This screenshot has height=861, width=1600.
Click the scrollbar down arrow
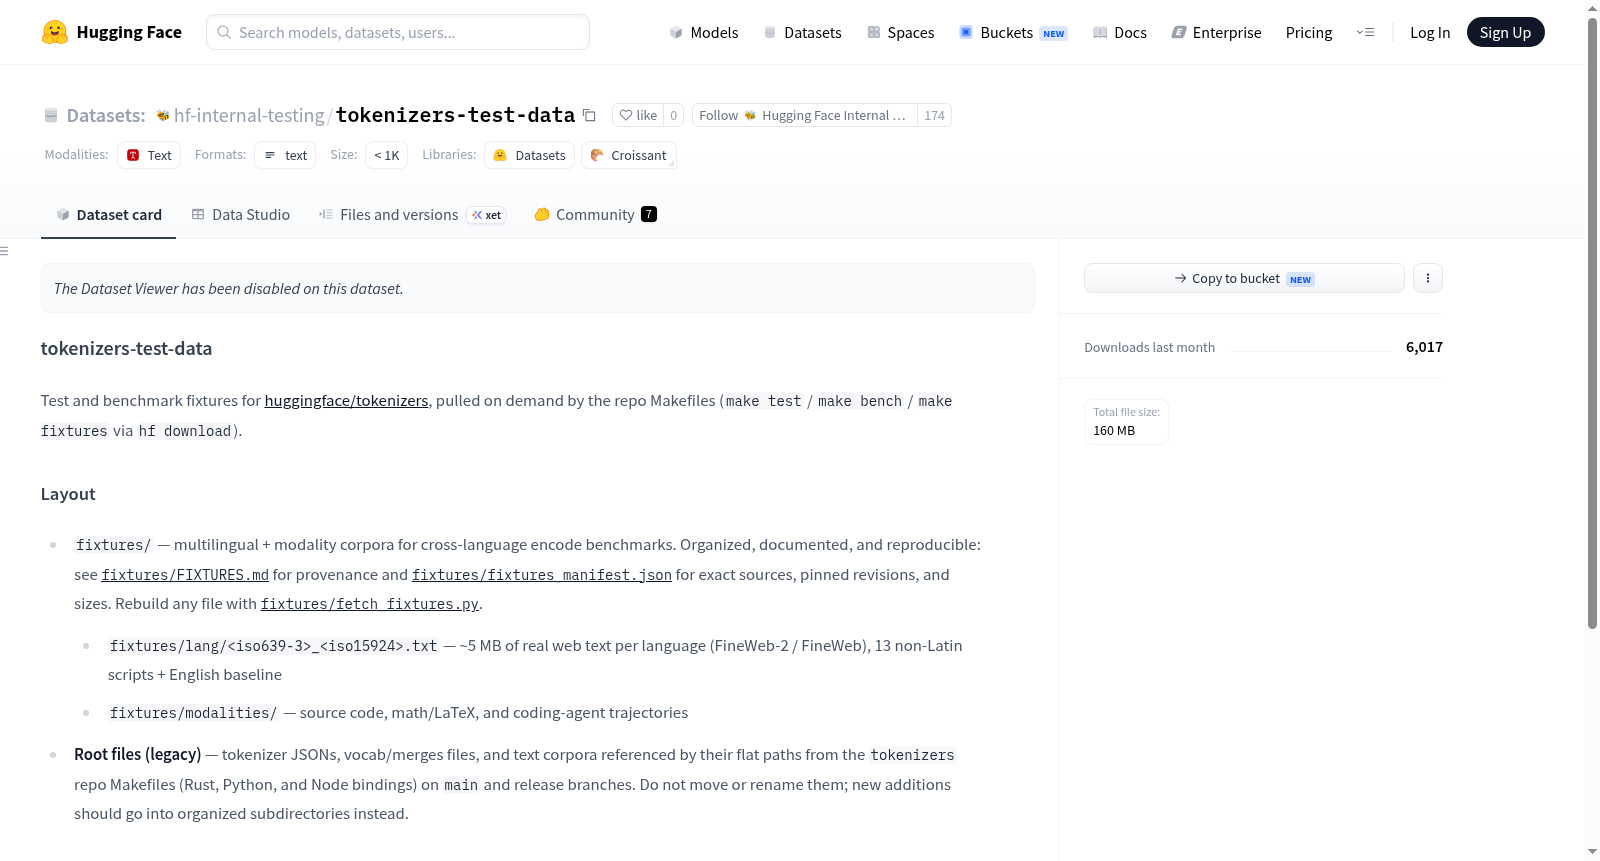(1593, 852)
